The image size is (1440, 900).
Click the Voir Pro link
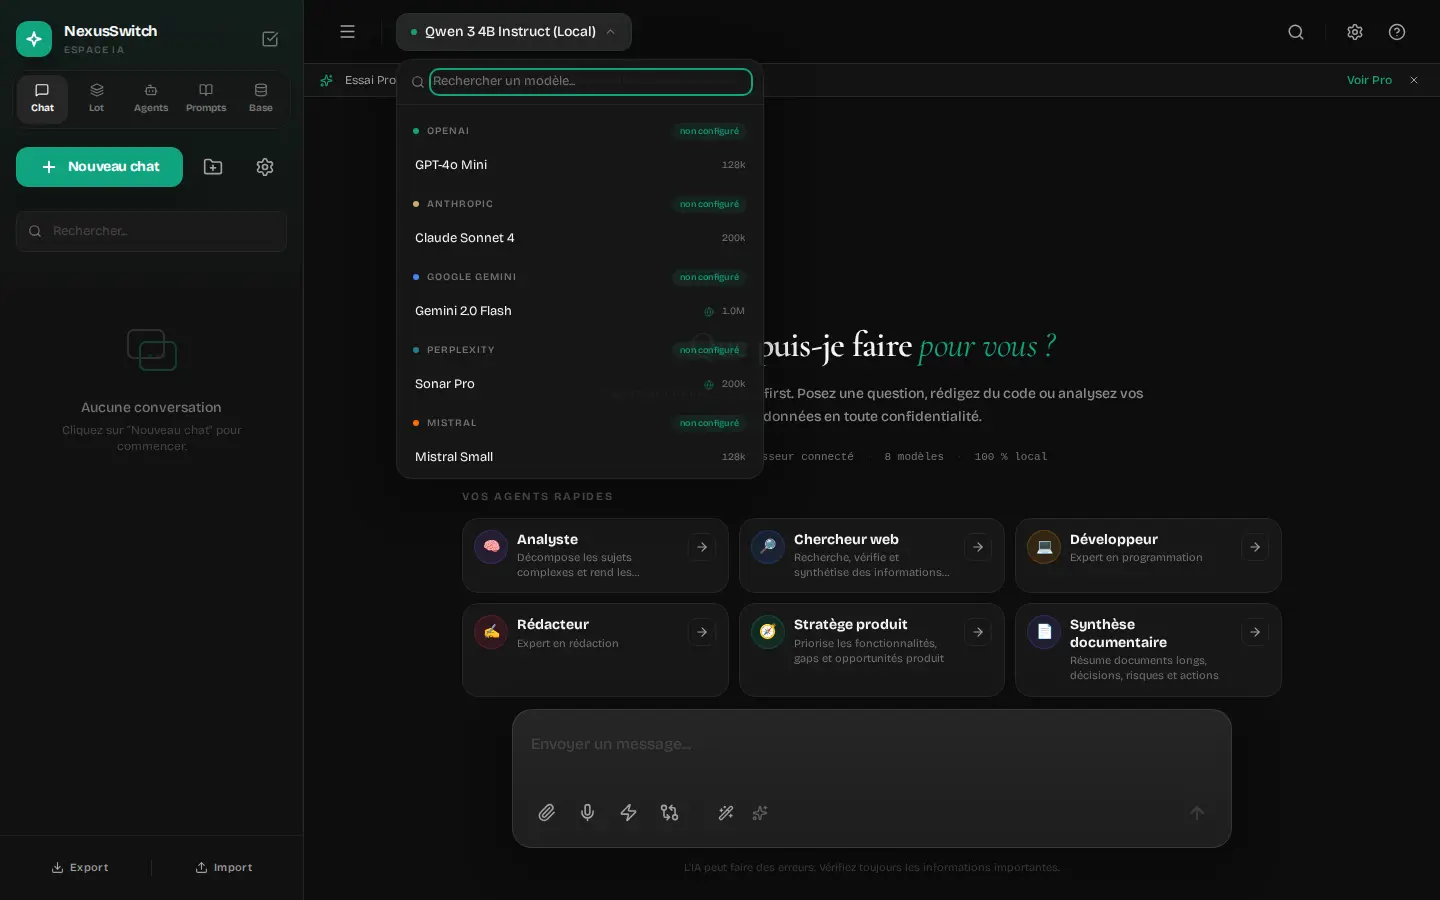1369,80
